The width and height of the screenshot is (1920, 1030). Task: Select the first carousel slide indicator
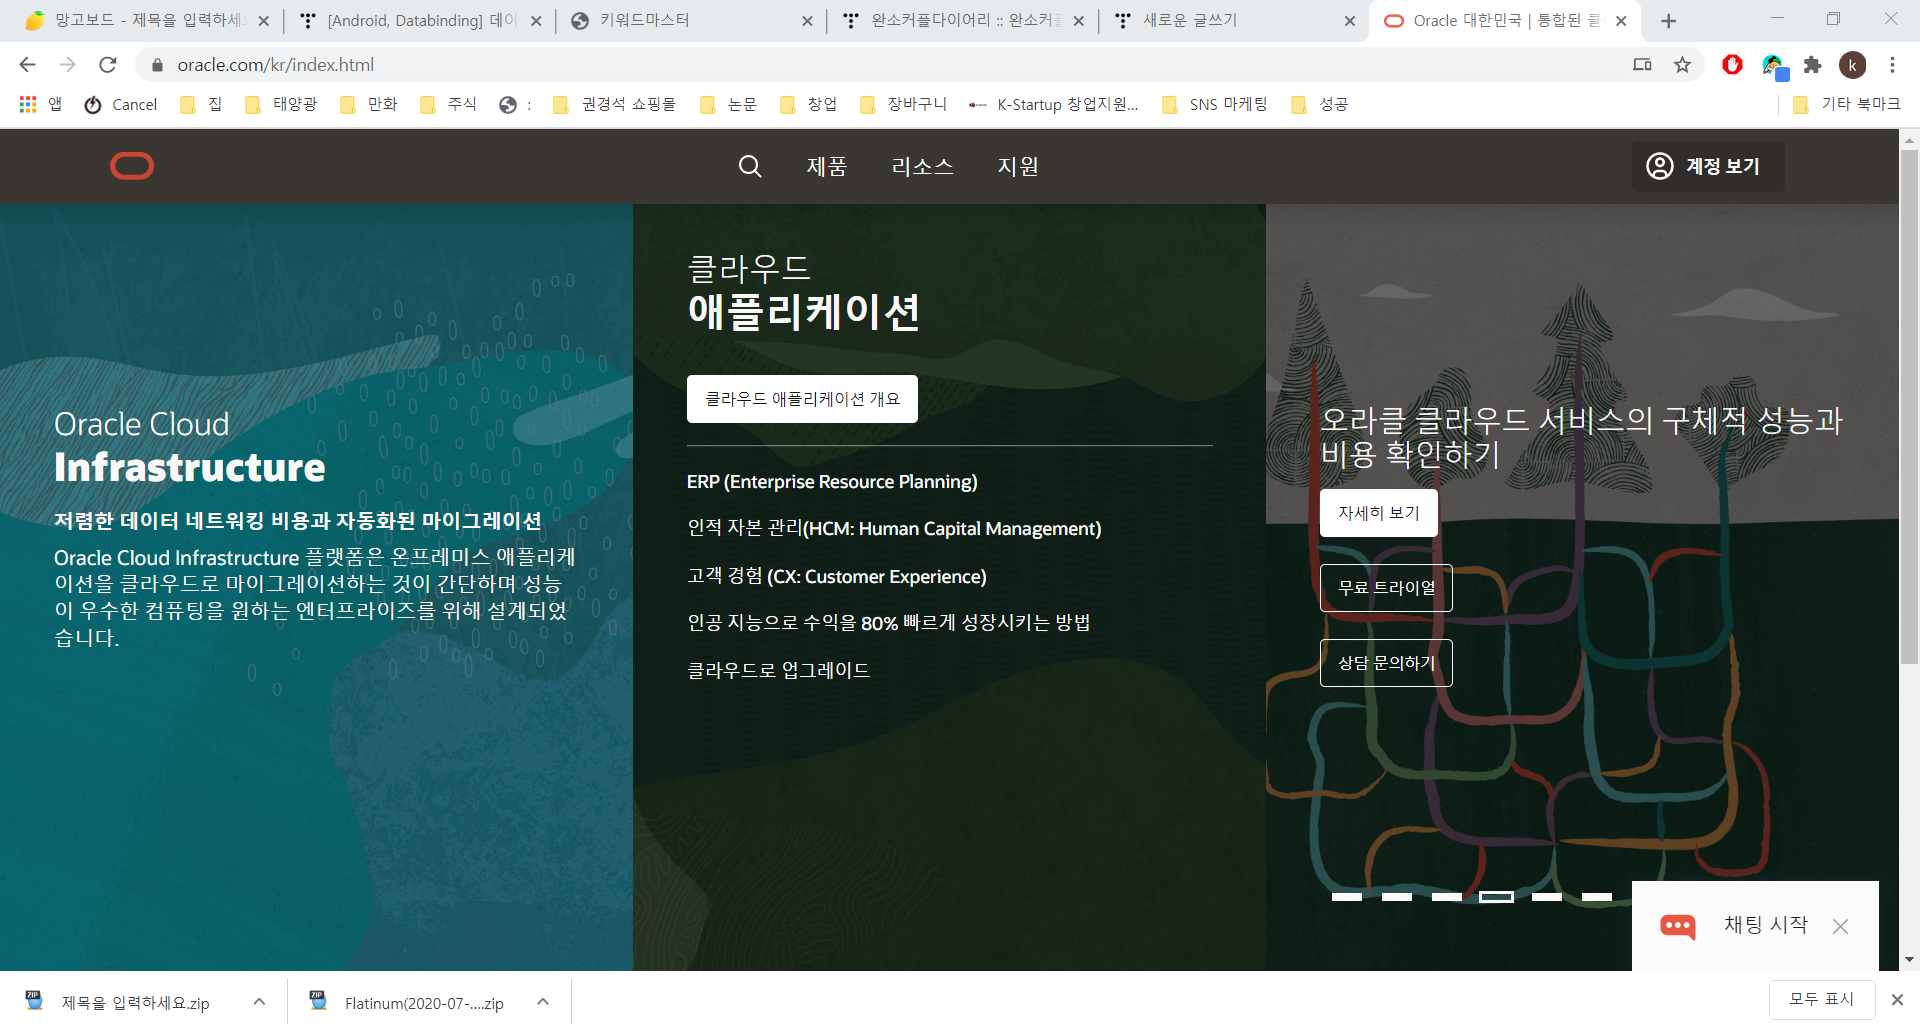click(x=1347, y=897)
